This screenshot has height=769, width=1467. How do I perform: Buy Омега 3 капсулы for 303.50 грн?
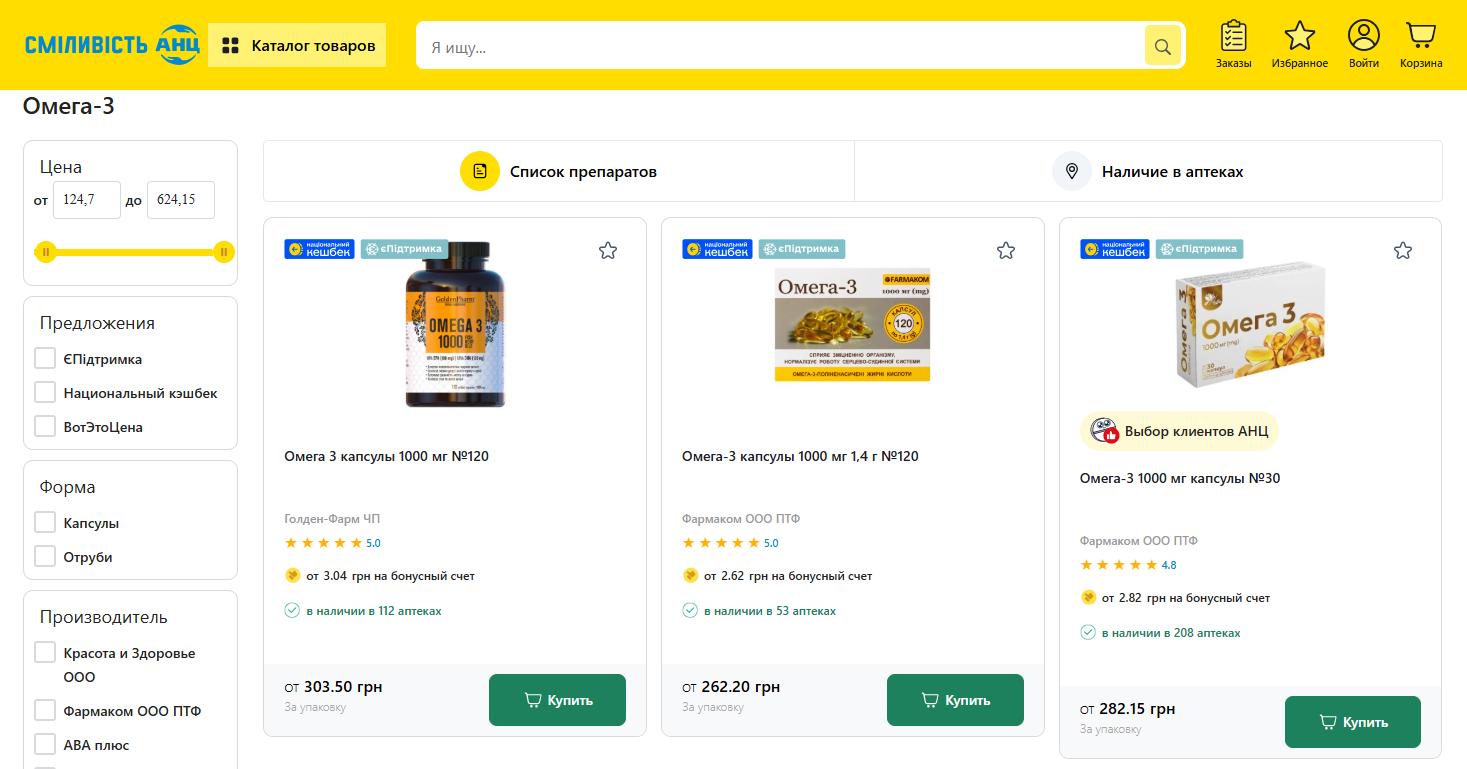(x=557, y=700)
